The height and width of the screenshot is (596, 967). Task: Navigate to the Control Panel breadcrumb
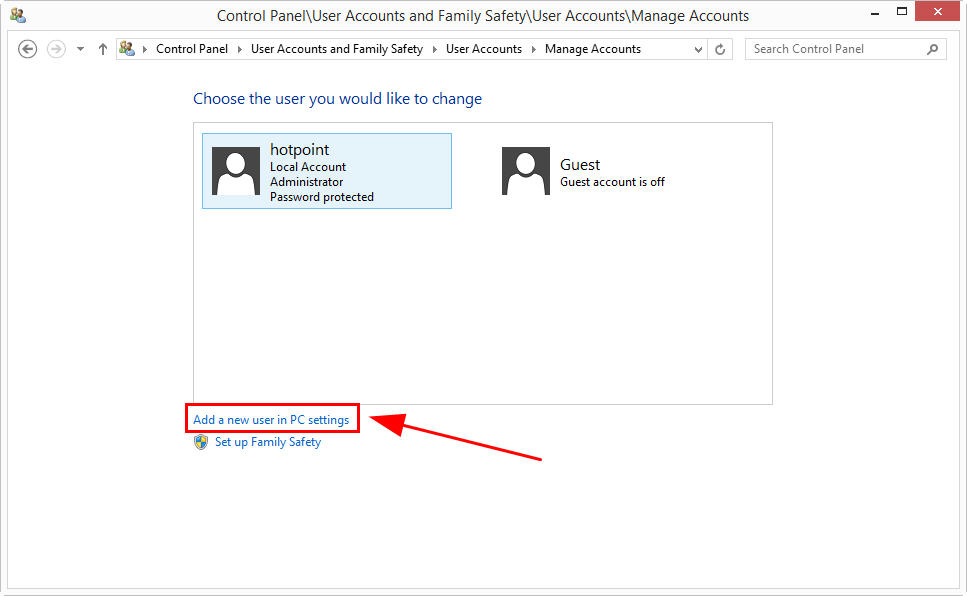192,49
